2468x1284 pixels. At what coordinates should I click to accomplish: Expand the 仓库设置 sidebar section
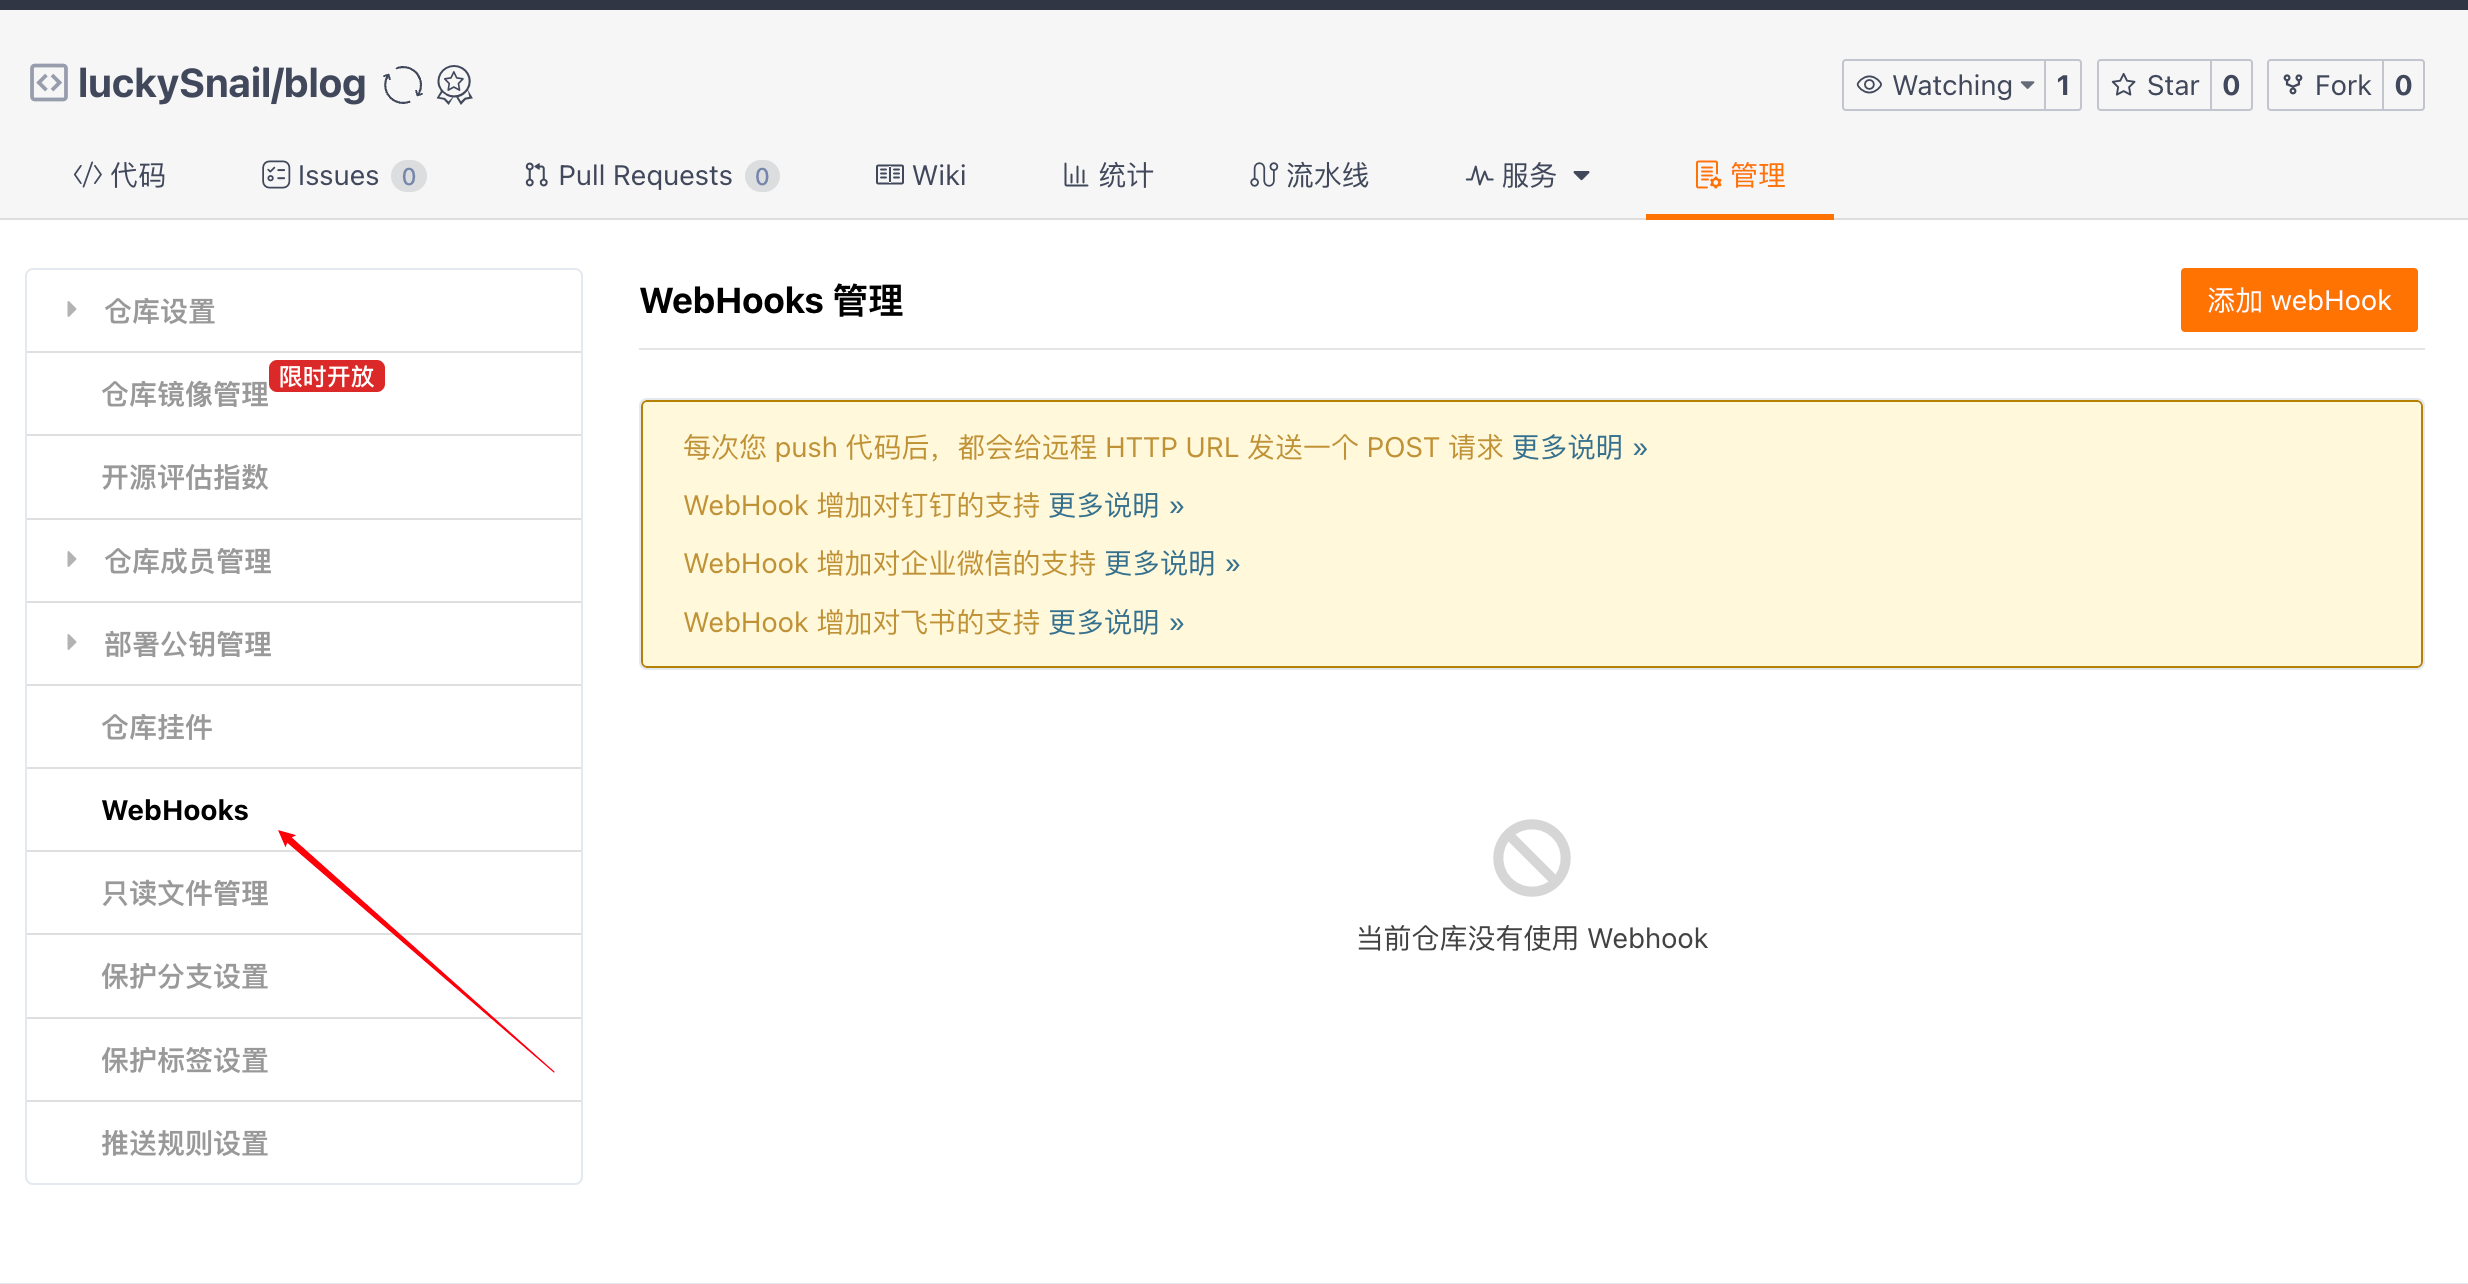[160, 311]
